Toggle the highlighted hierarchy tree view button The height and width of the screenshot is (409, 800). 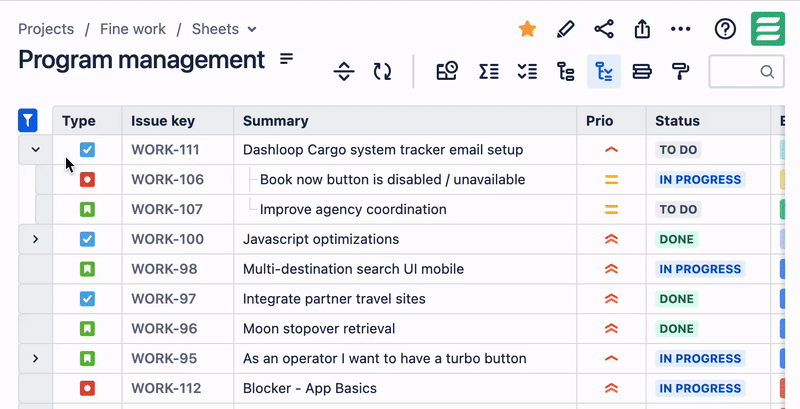(x=604, y=71)
